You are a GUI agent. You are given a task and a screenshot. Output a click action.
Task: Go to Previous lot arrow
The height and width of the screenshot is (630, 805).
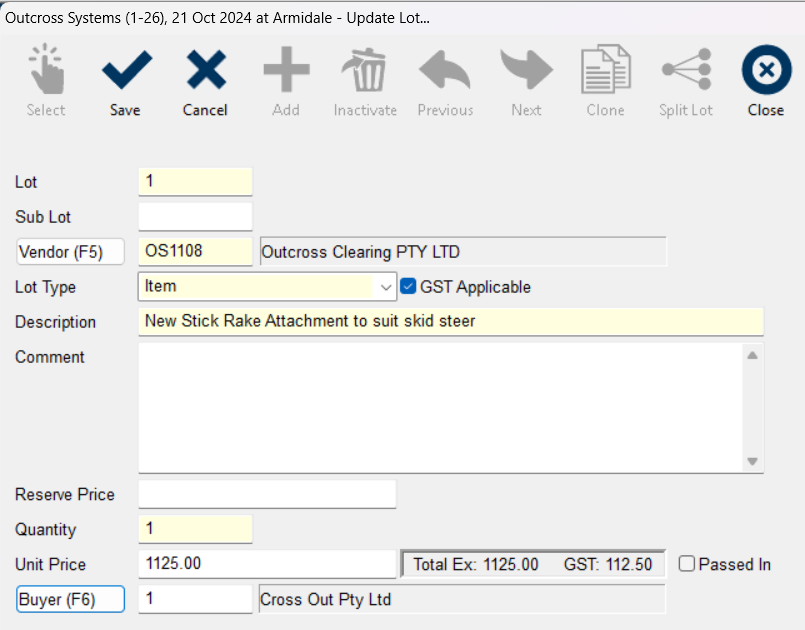(x=445, y=72)
